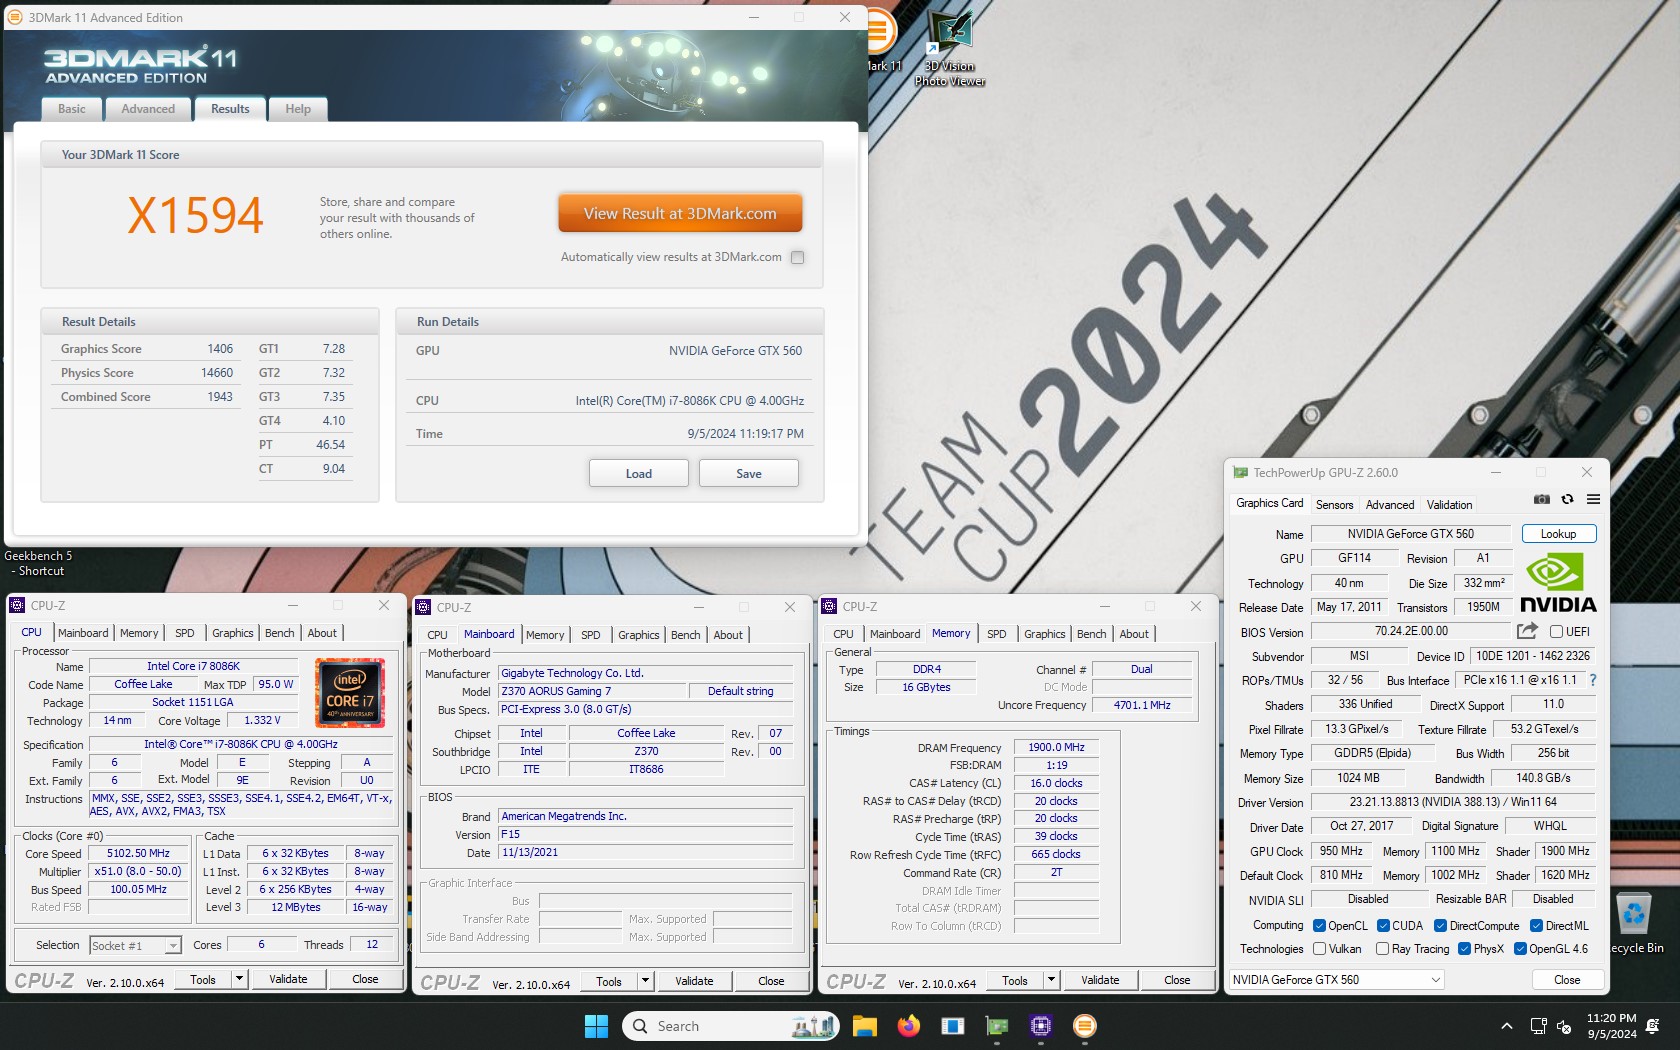Open Tools dropdown arrow in CPU-Z Mainboard window
1680x1050 pixels.
645,981
